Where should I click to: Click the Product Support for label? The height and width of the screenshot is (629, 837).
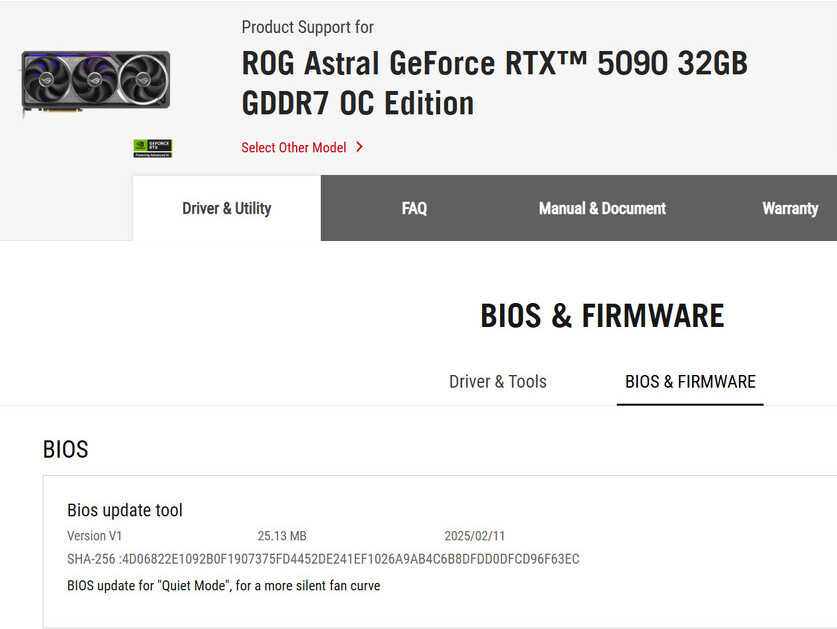(307, 27)
